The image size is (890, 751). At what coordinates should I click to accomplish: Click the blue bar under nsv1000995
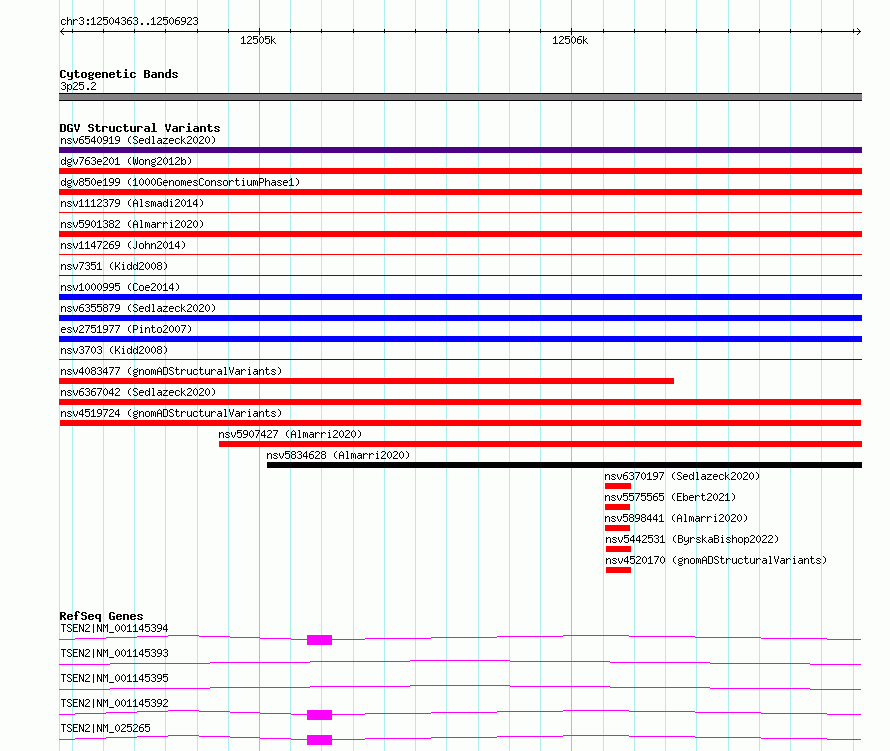coord(460,297)
